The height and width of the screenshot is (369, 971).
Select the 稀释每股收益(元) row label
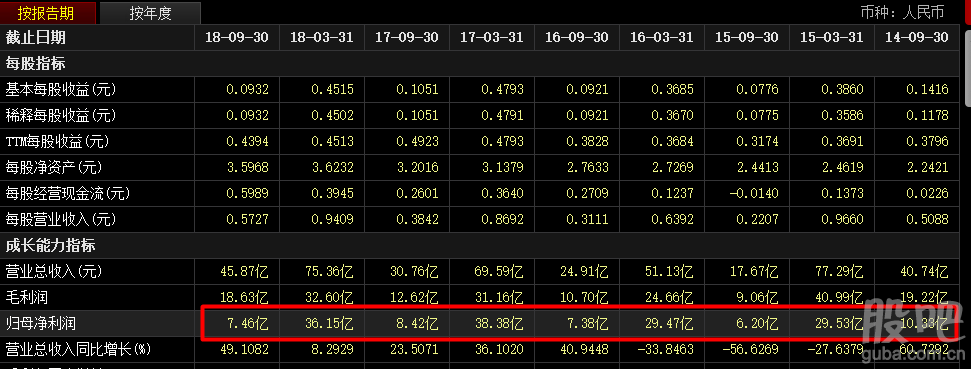click(x=61, y=116)
